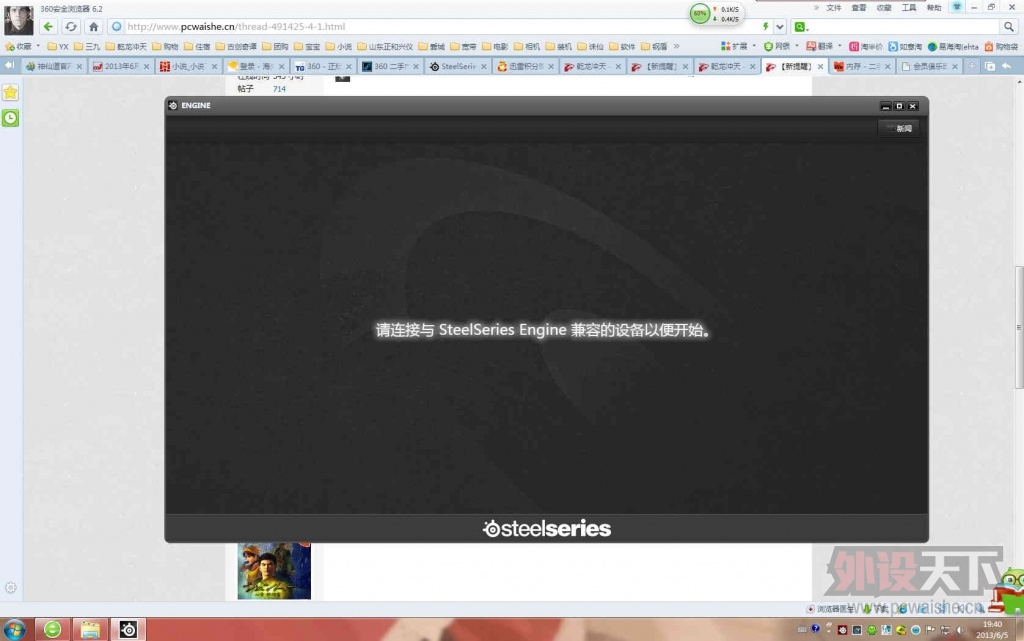Image resolution: width=1024 pixels, height=641 pixels.
Task: Minimize the SteelSeries Engine window
Action: (886, 106)
